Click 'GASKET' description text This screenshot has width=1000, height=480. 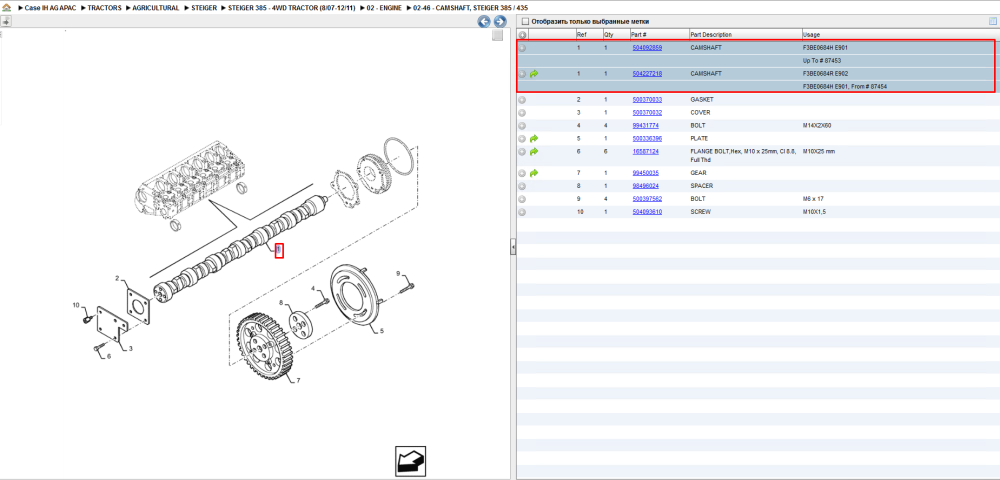tap(702, 100)
